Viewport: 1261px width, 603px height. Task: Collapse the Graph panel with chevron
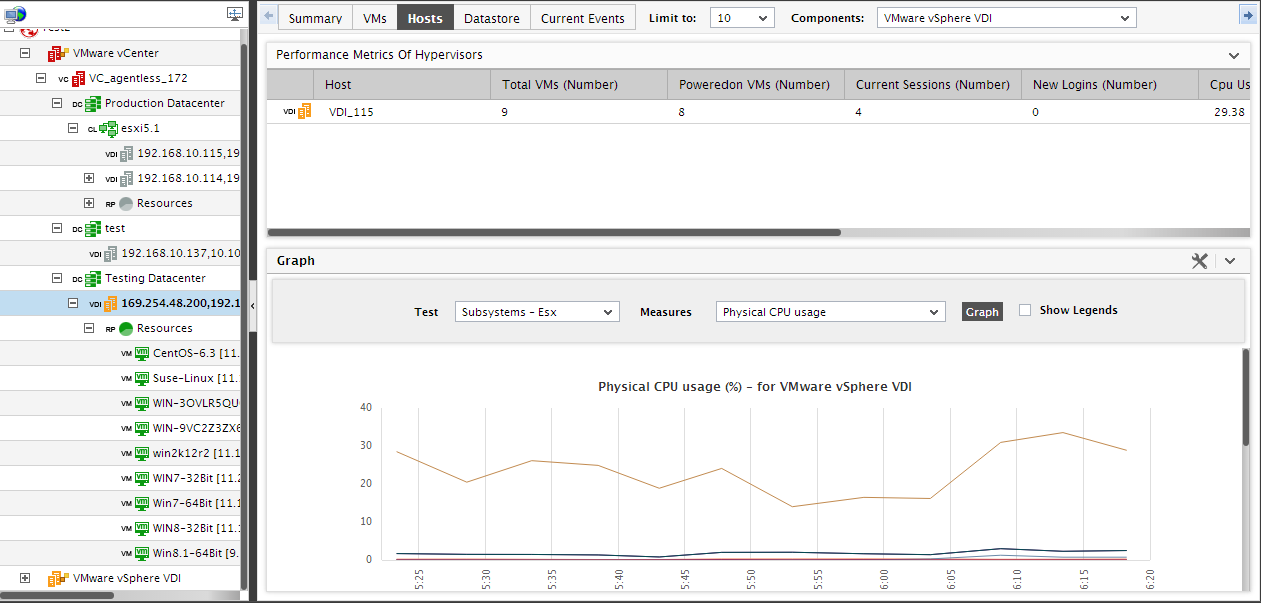[x=1230, y=261]
